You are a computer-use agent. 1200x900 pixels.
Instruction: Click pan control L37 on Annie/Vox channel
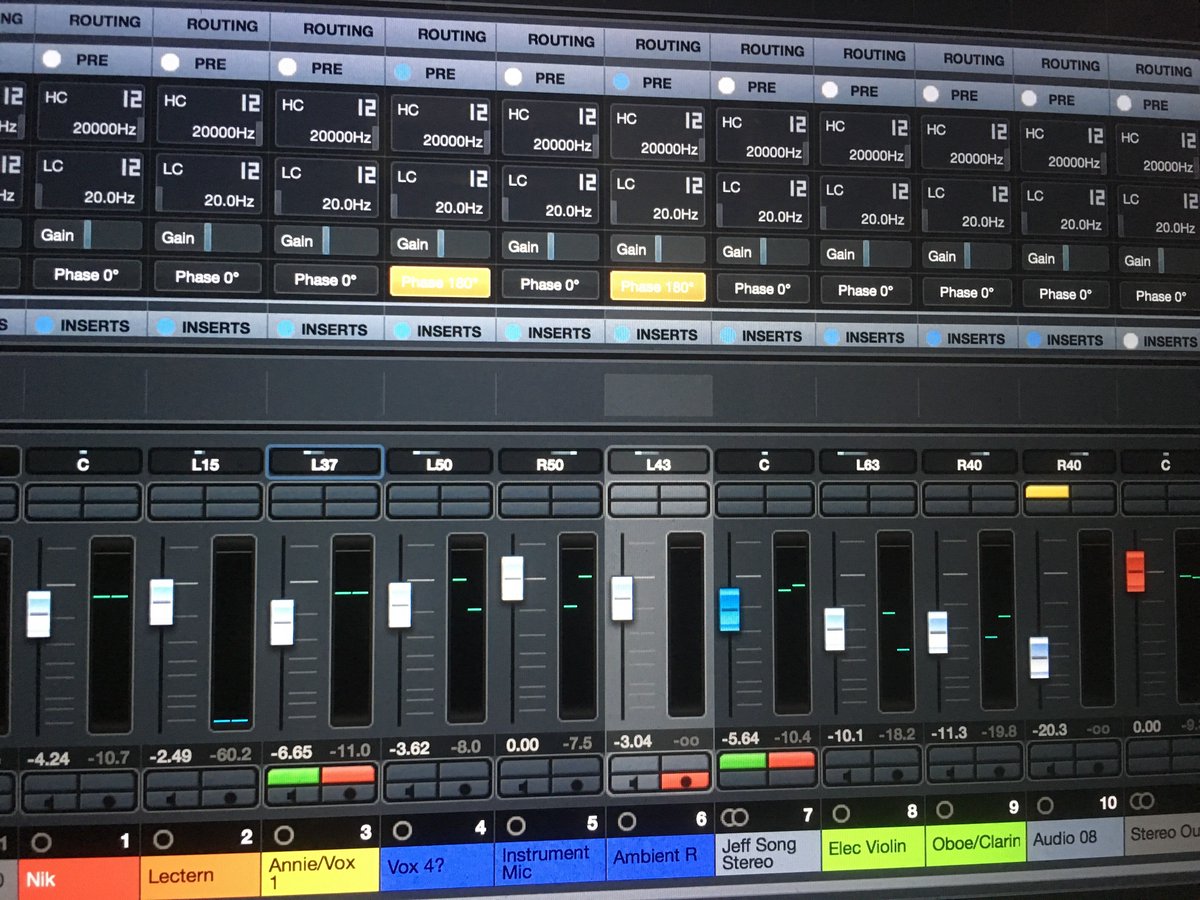point(325,464)
